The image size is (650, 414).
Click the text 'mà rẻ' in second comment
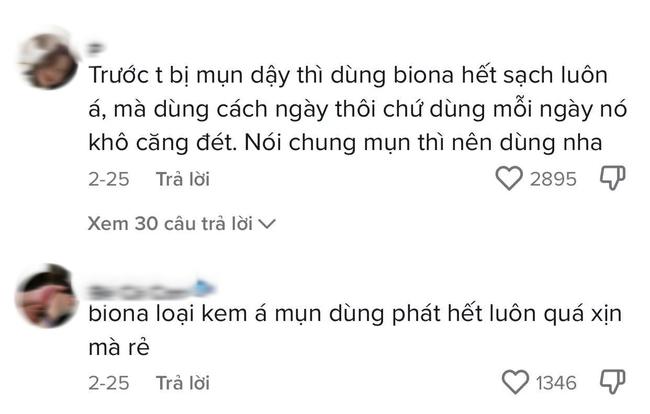click(116, 346)
